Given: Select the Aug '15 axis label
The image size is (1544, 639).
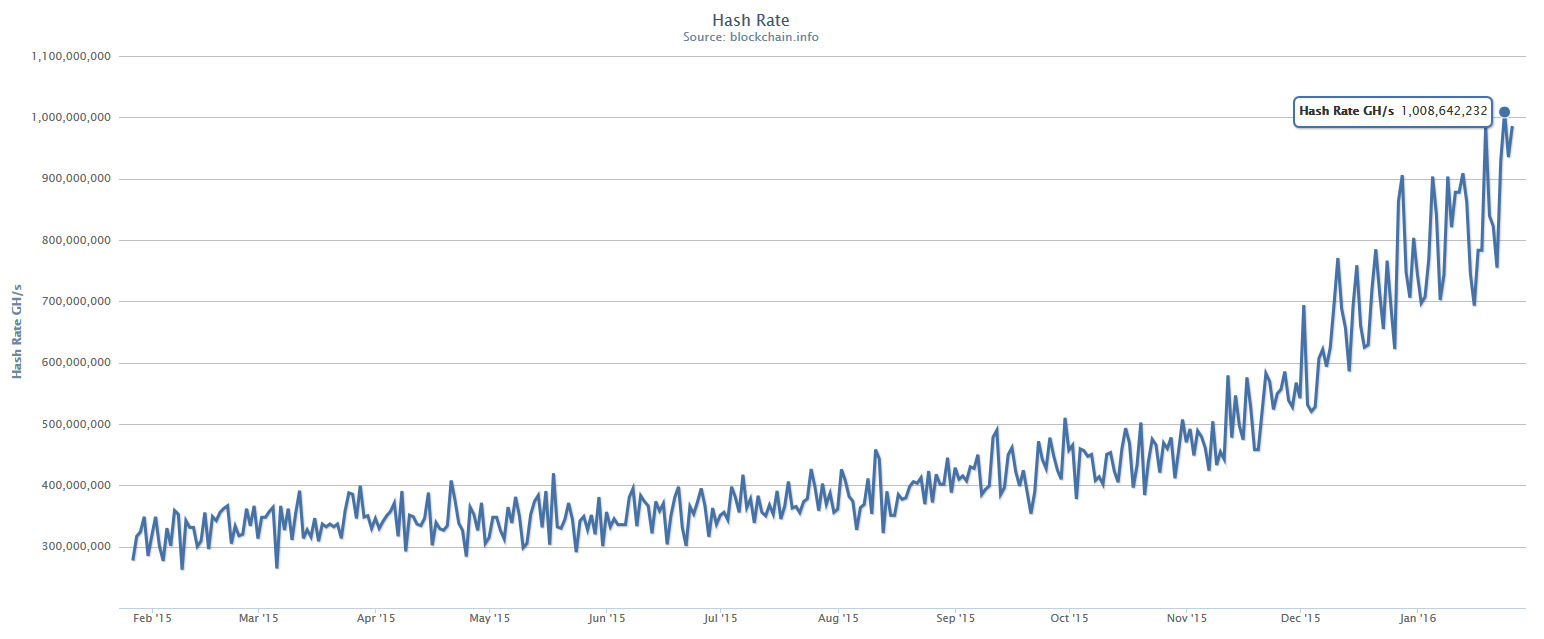Looking at the screenshot, I should [x=837, y=618].
